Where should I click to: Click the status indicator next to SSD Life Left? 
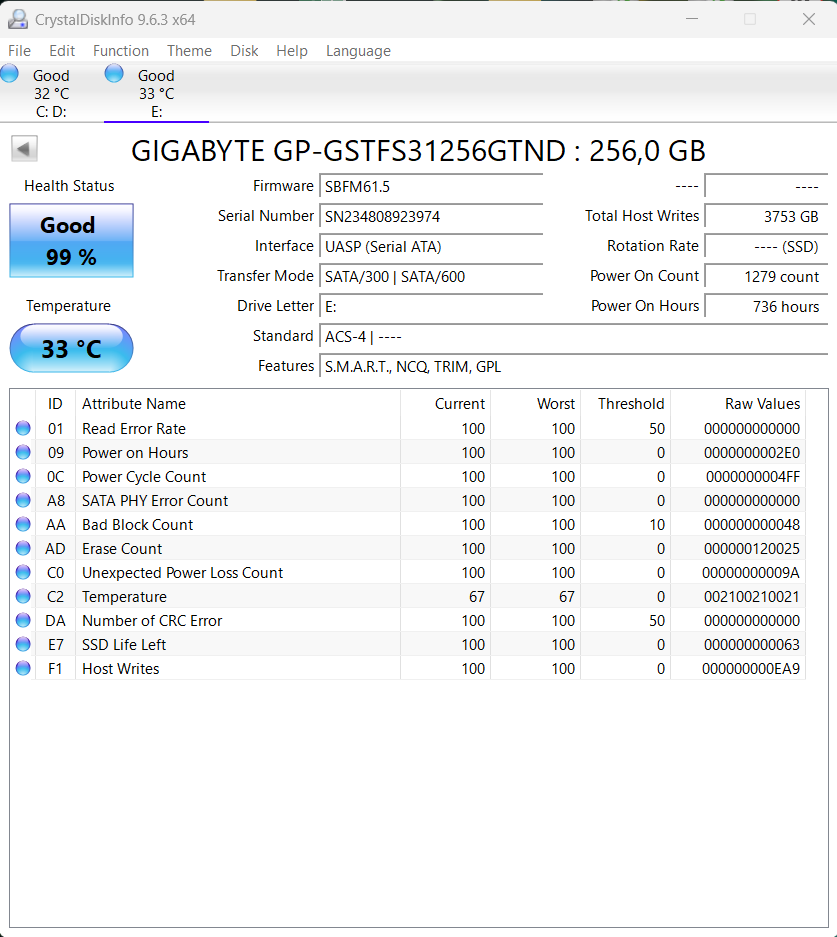(22, 644)
